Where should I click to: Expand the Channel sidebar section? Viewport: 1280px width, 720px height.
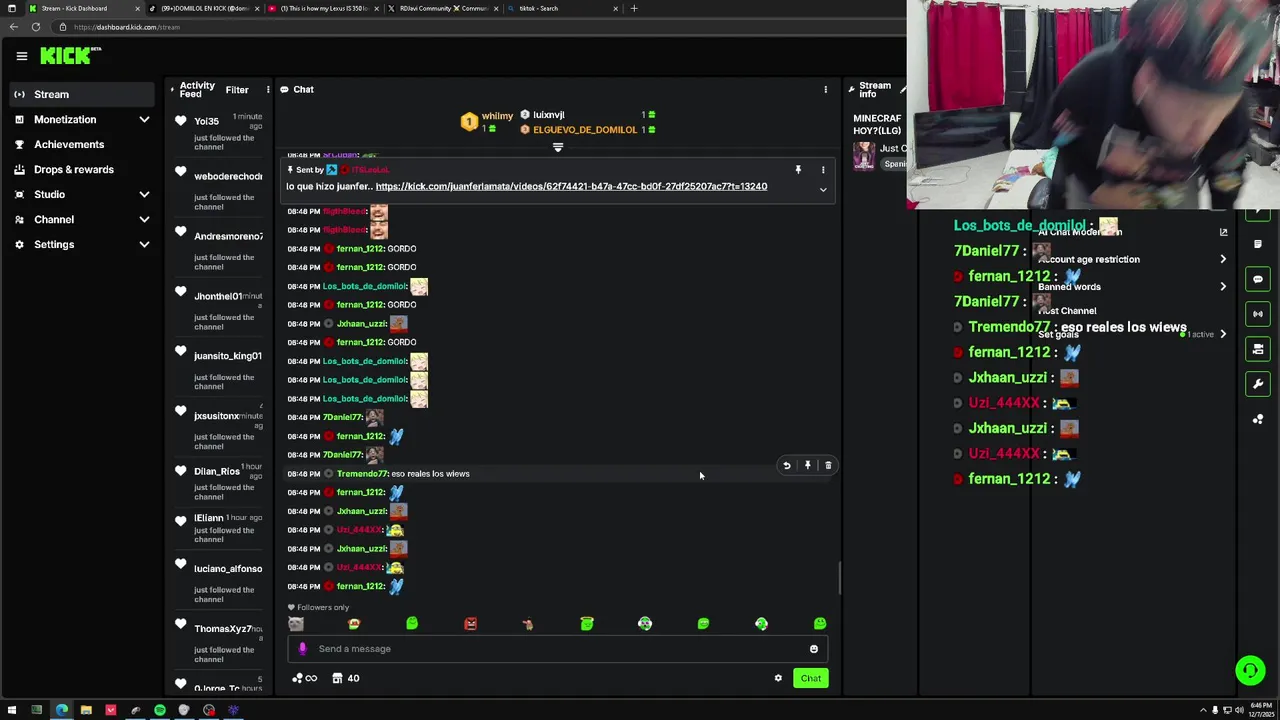pyautogui.click(x=82, y=219)
